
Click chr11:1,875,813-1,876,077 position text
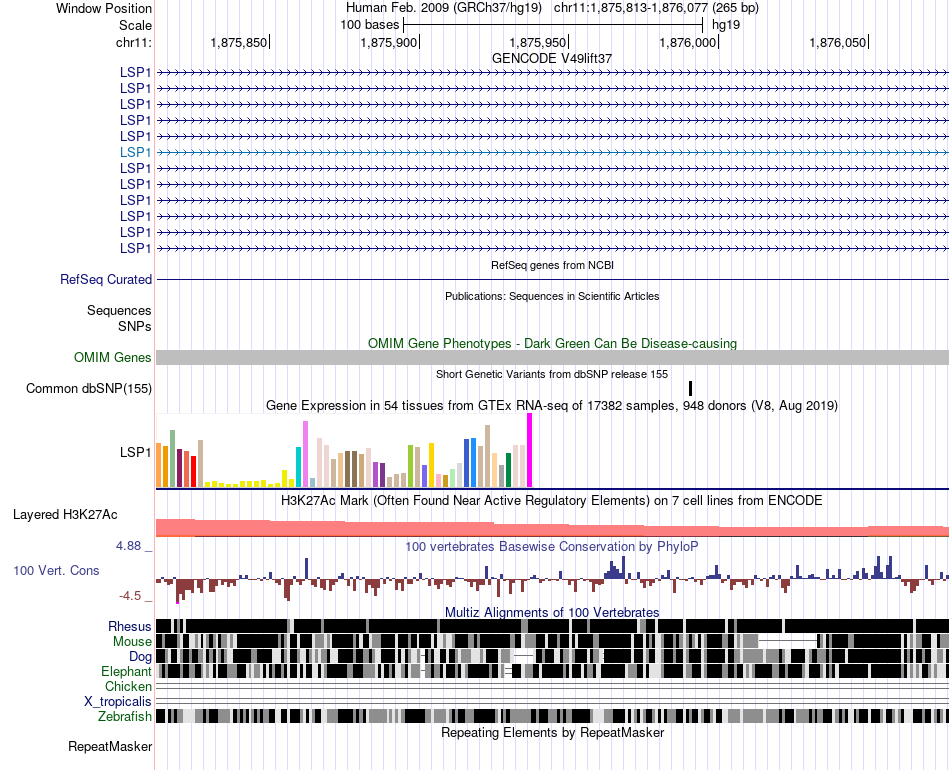click(x=656, y=8)
